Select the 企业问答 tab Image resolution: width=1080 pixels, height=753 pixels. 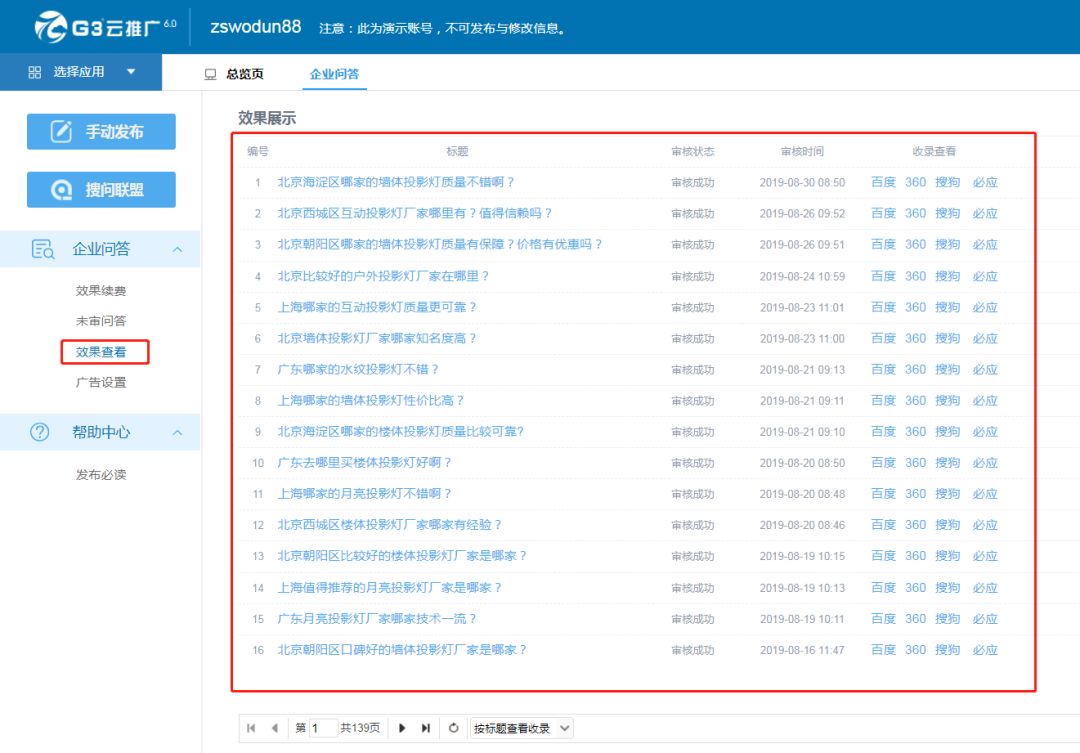334,74
